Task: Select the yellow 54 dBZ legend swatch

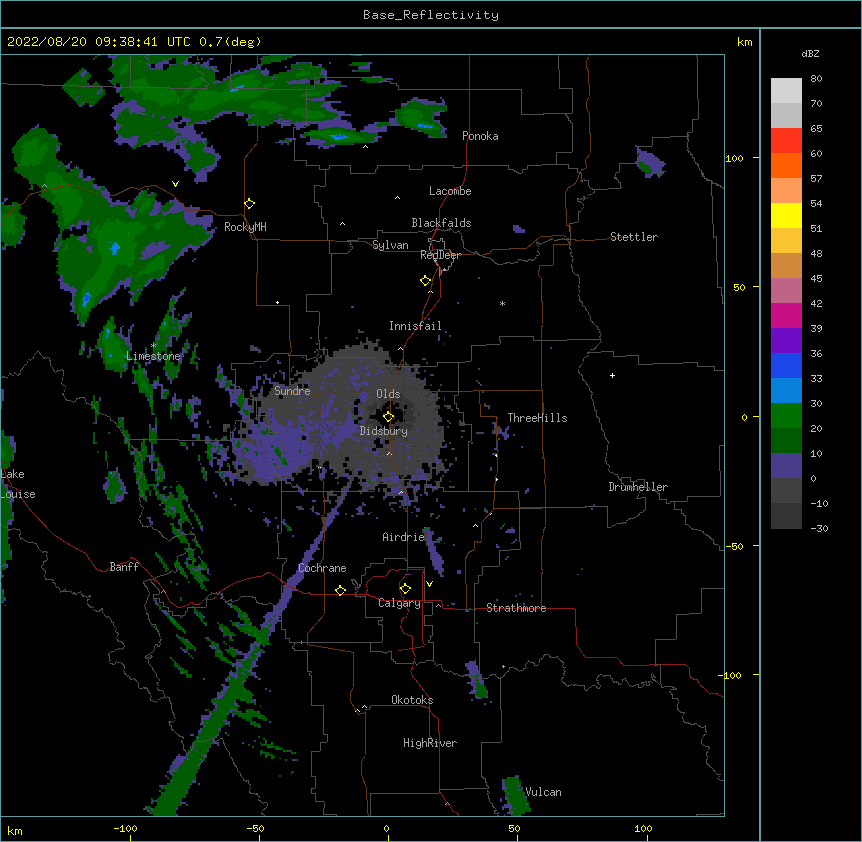Action: pyautogui.click(x=786, y=215)
